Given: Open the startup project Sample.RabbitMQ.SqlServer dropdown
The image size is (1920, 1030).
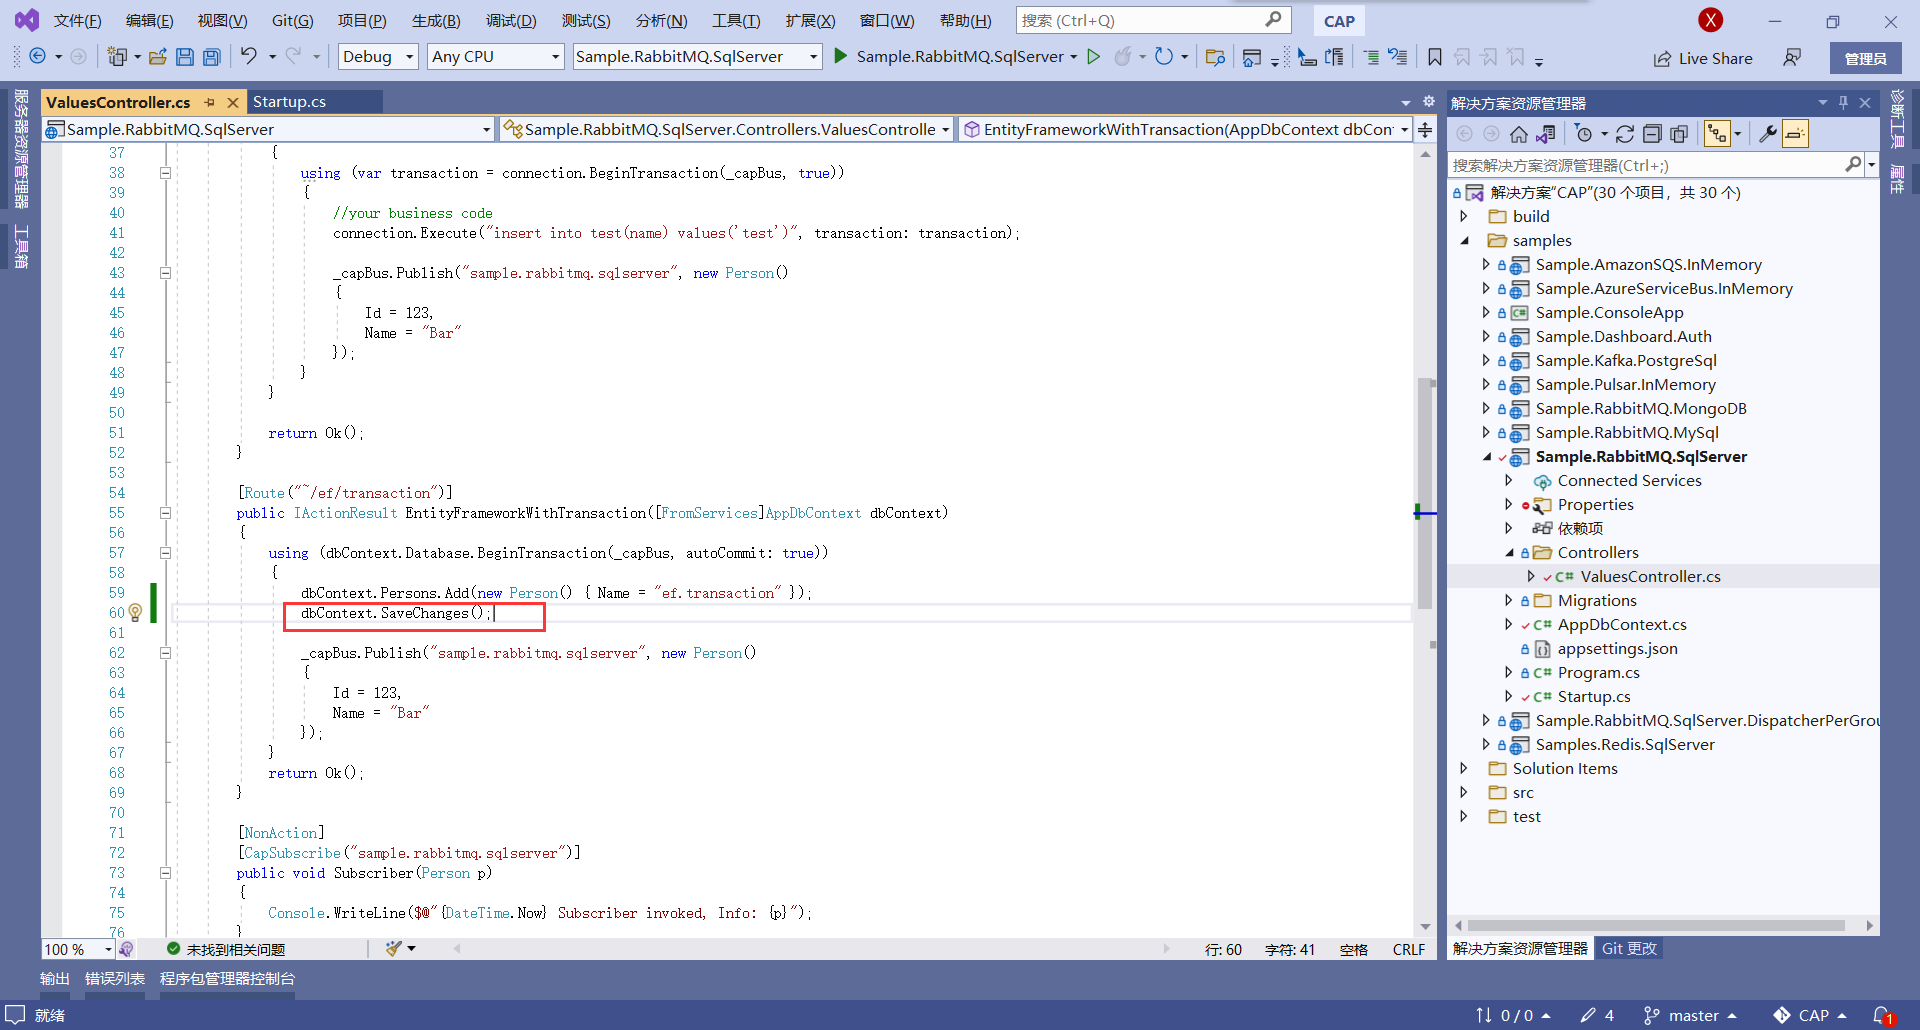Looking at the screenshot, I should click(x=697, y=57).
